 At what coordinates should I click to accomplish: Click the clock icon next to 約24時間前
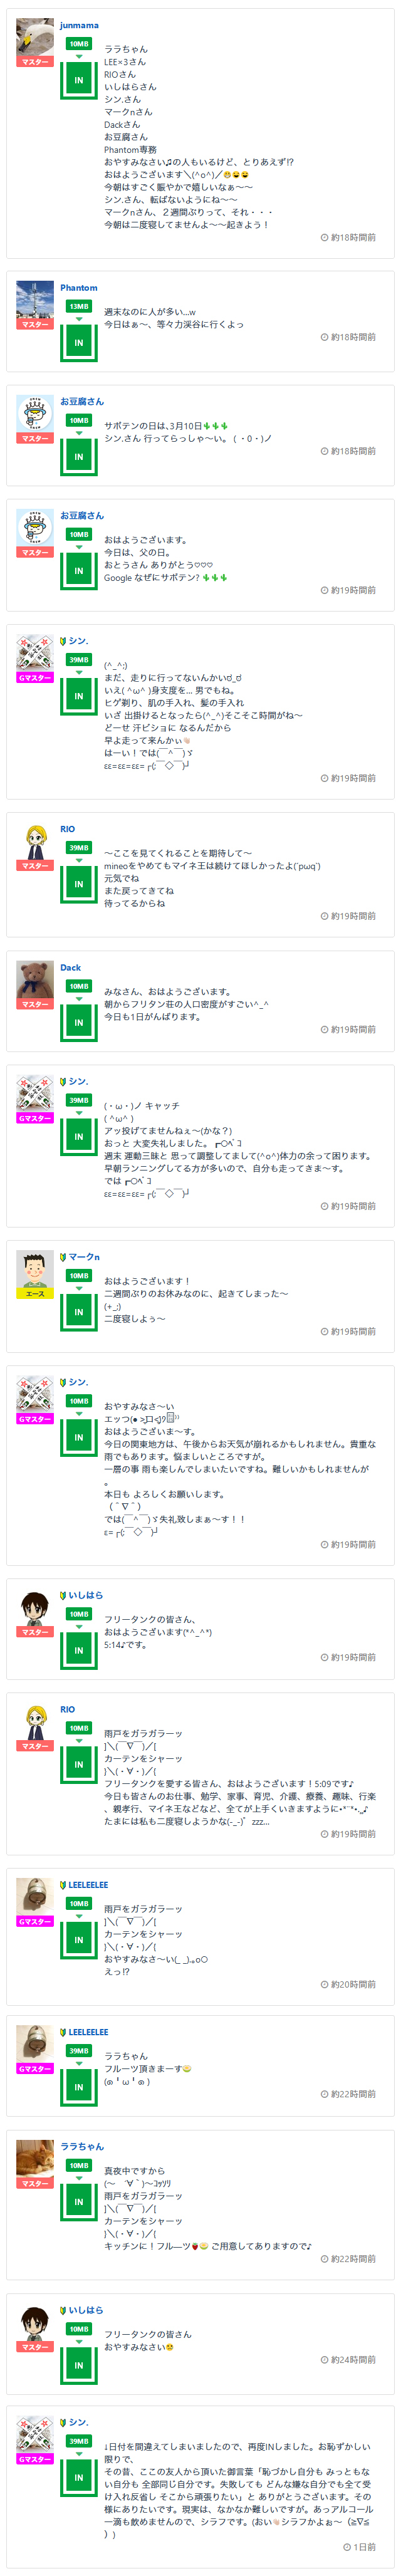(325, 2359)
